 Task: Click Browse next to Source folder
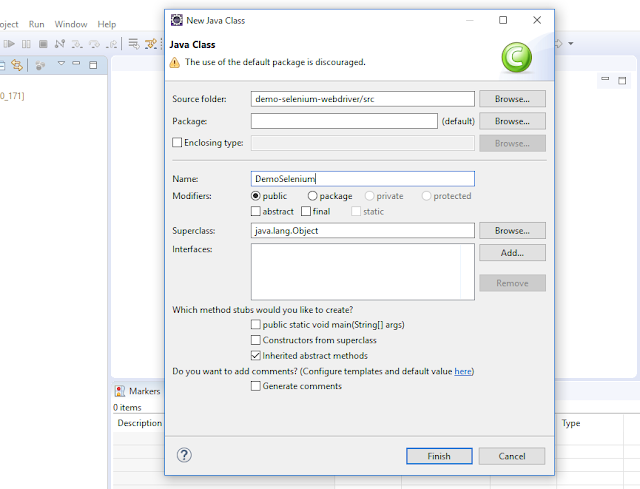pos(512,99)
